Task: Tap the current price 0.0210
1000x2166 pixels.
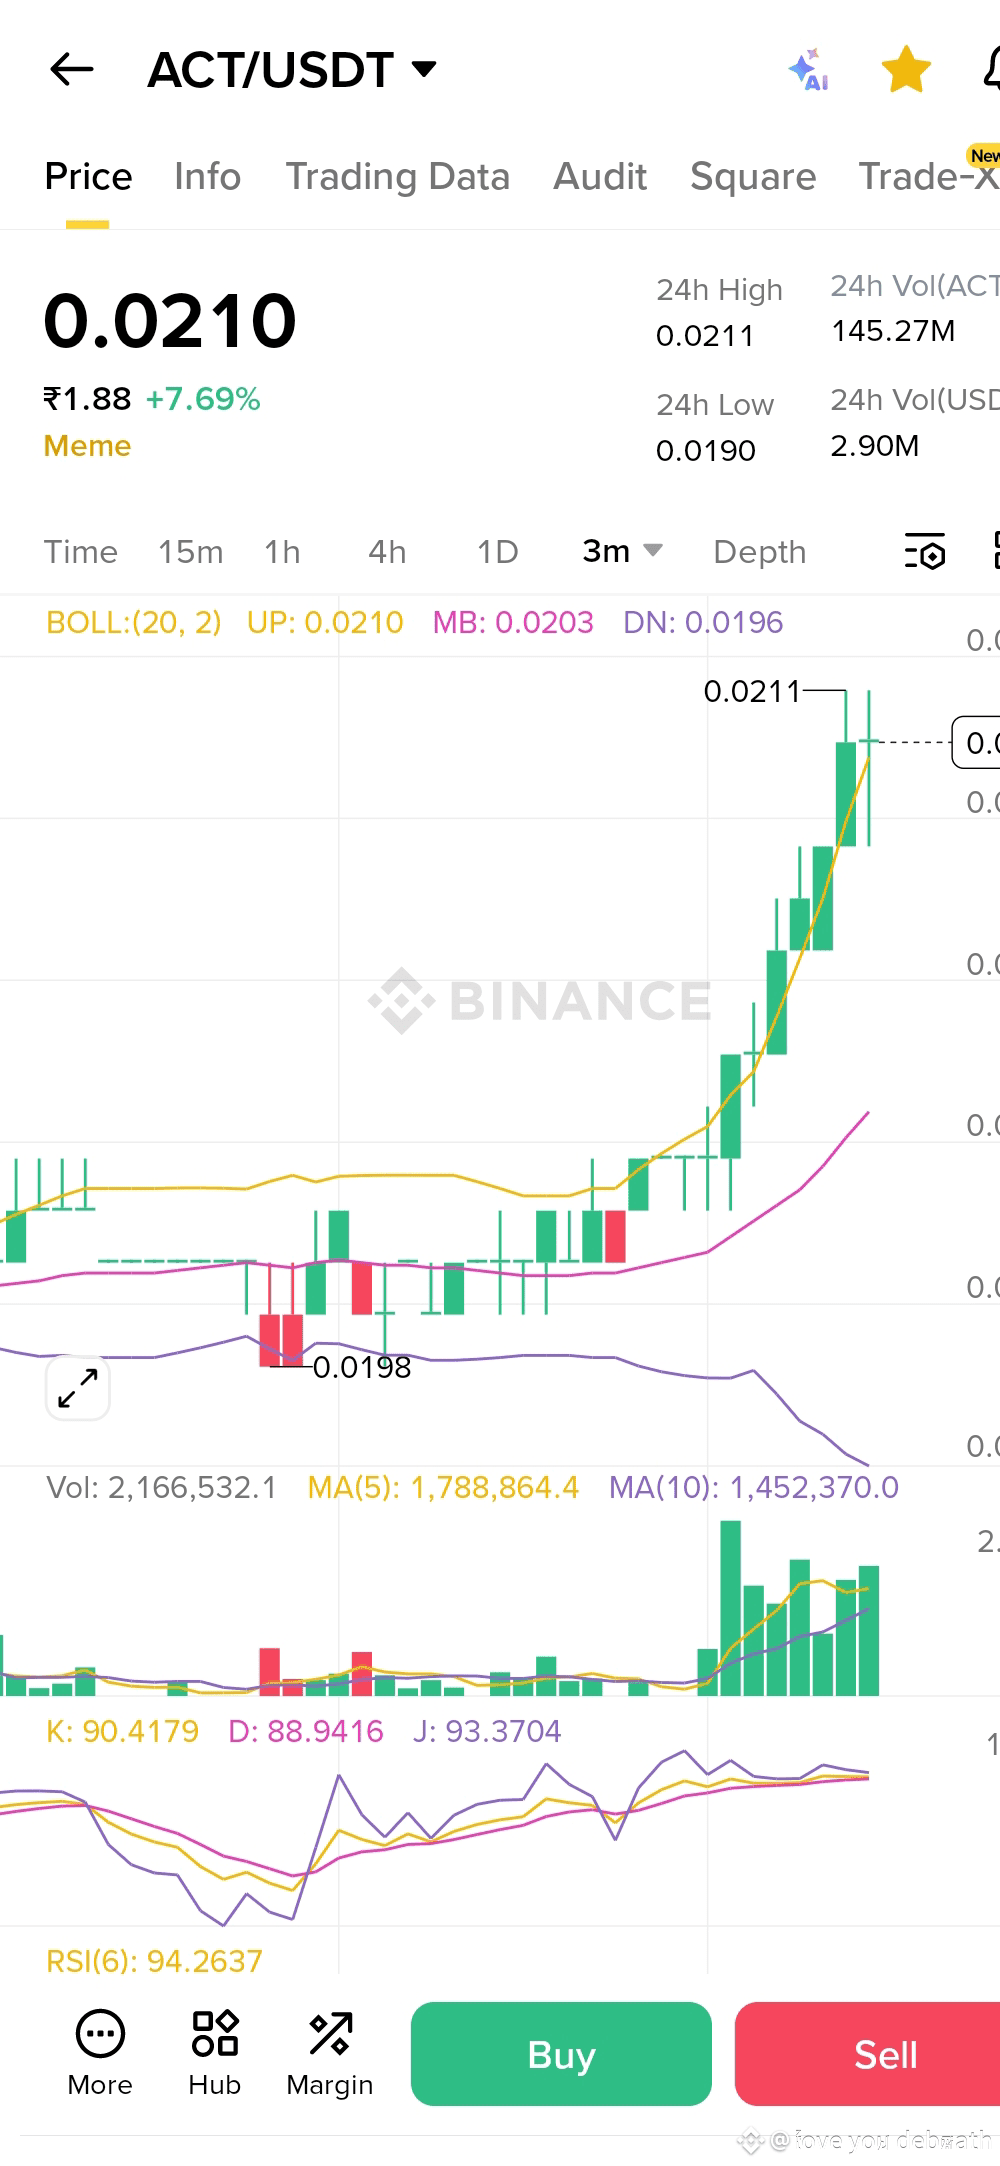Action: [170, 321]
